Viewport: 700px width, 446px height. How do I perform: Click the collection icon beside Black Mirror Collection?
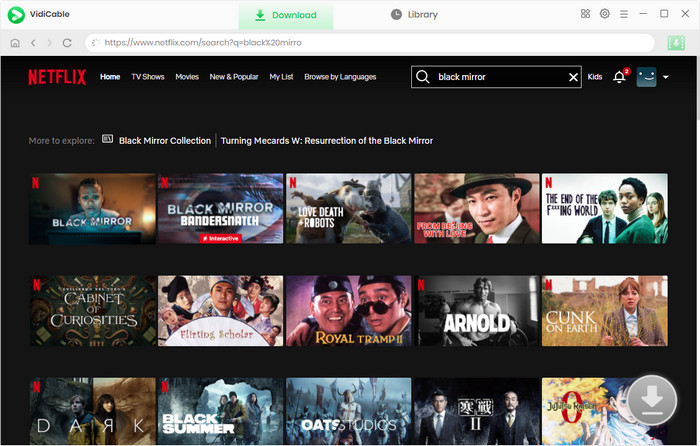tap(107, 139)
